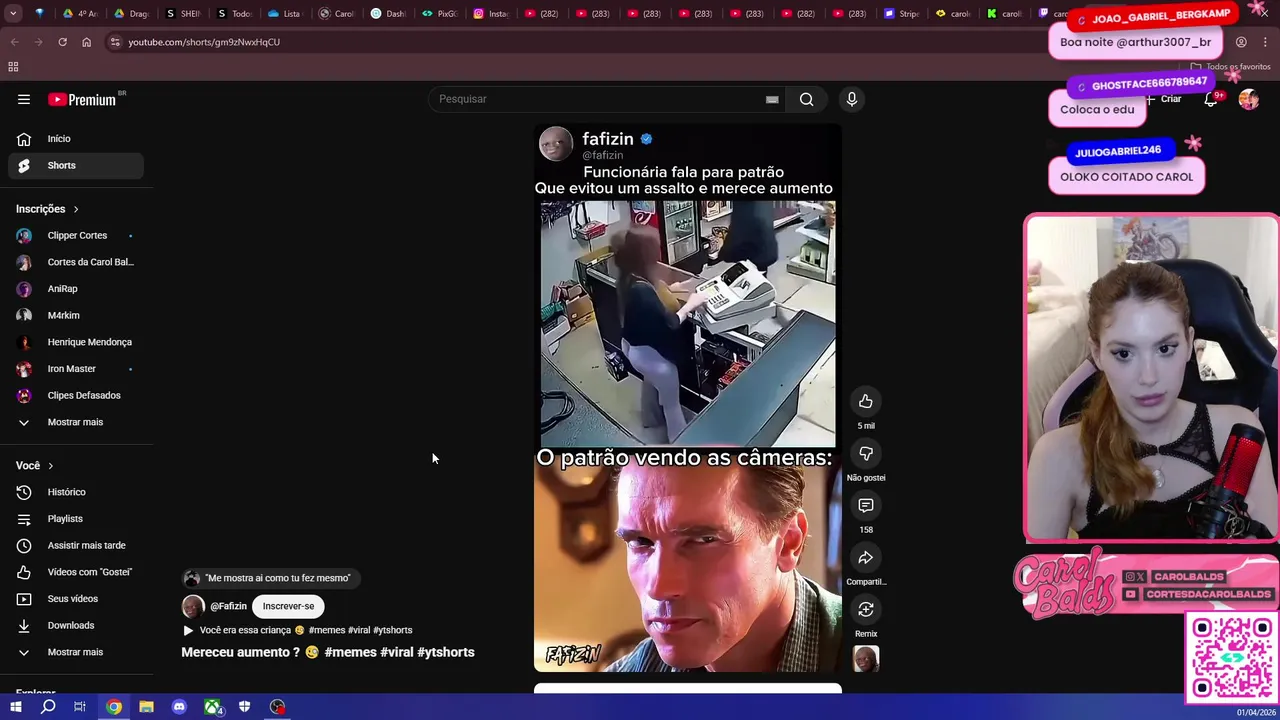The width and height of the screenshot is (1280, 720).
Task: Go back using the browser arrow
Action: (x=14, y=42)
